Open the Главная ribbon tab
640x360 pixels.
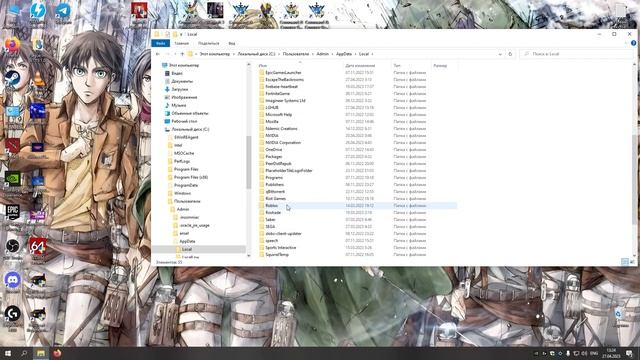pos(182,43)
